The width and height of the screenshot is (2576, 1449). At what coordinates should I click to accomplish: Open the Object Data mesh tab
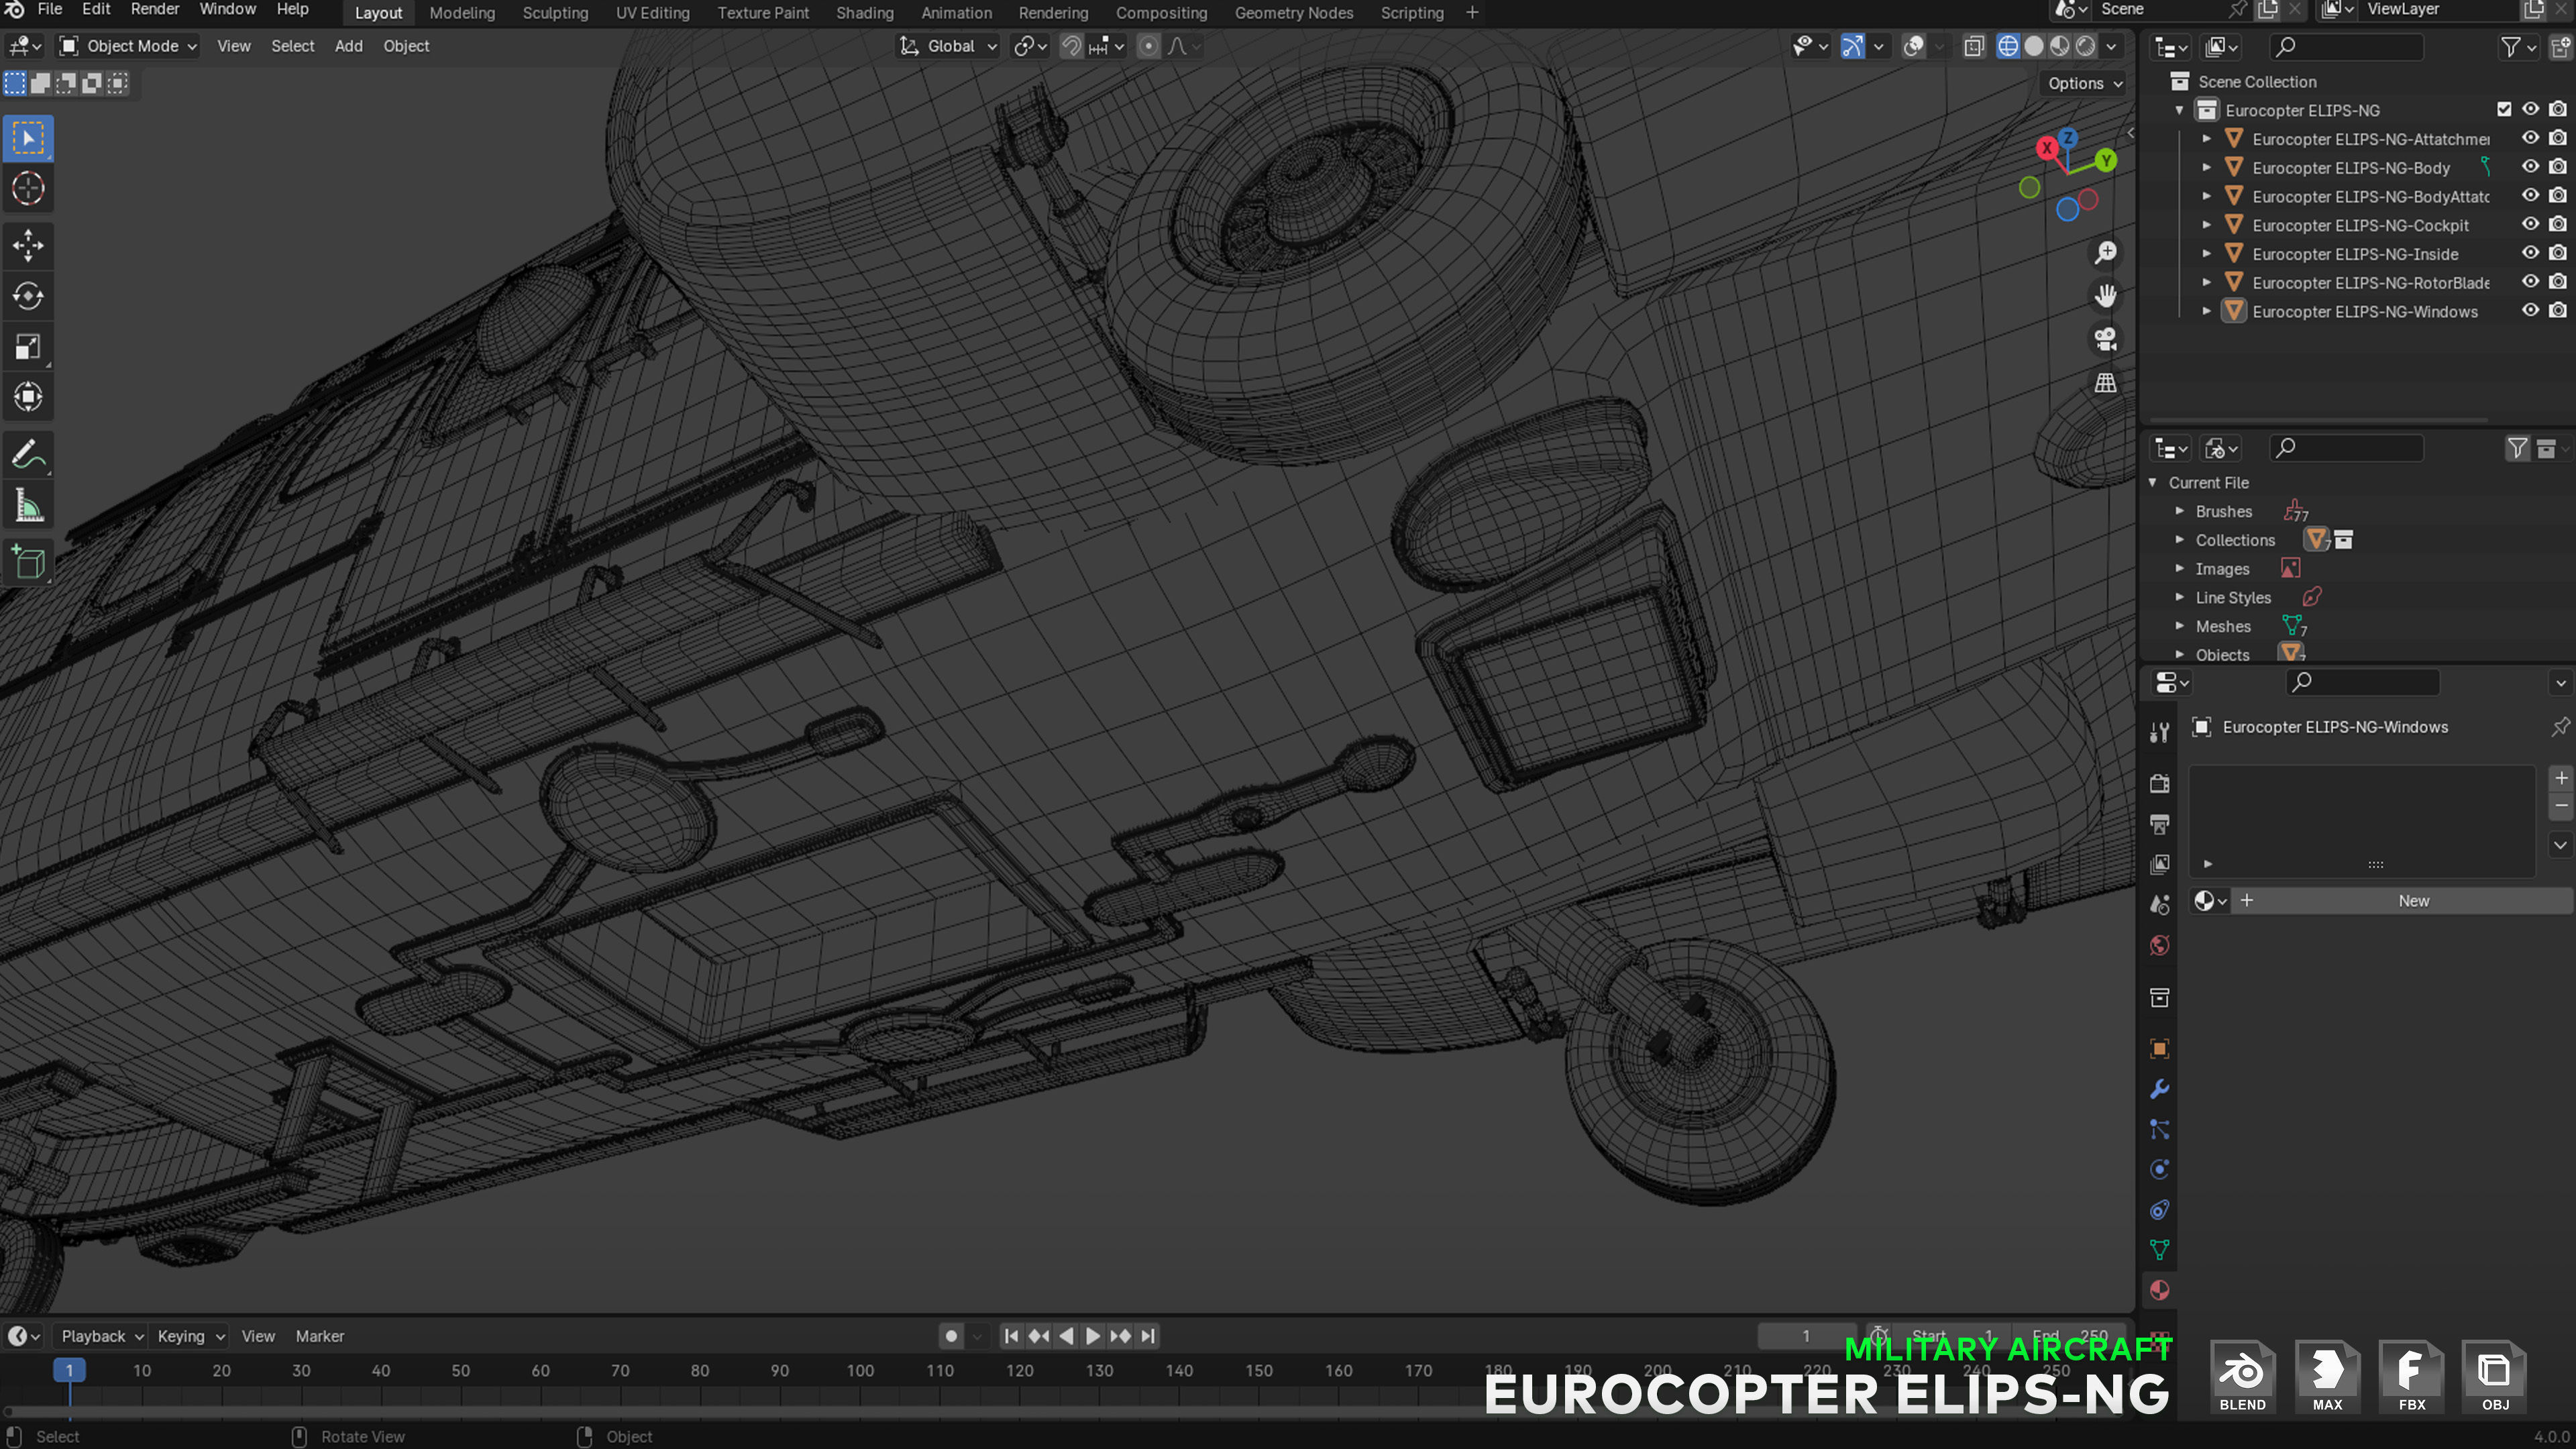pos(2160,1250)
